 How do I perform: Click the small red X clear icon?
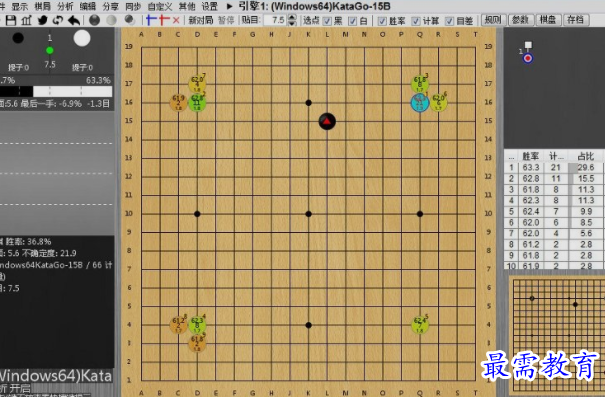tap(176, 20)
